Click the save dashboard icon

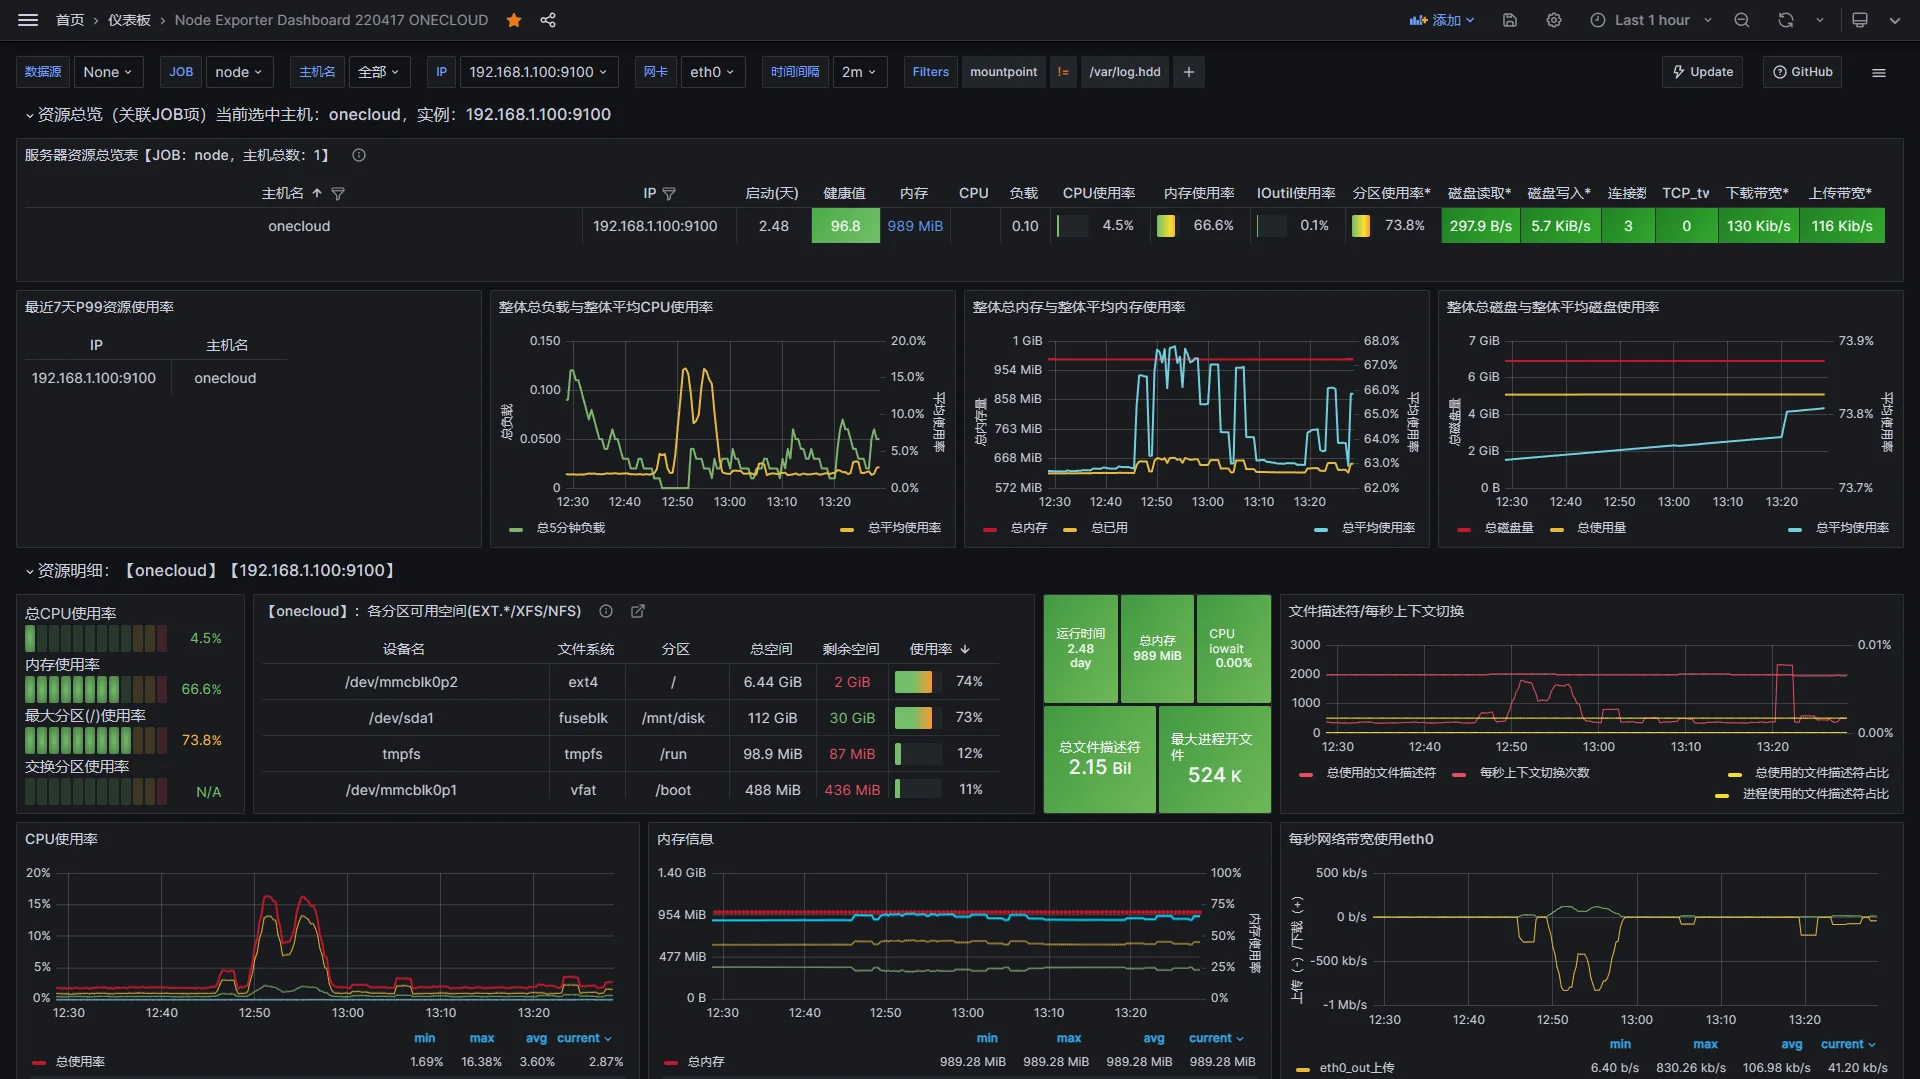(x=1510, y=20)
